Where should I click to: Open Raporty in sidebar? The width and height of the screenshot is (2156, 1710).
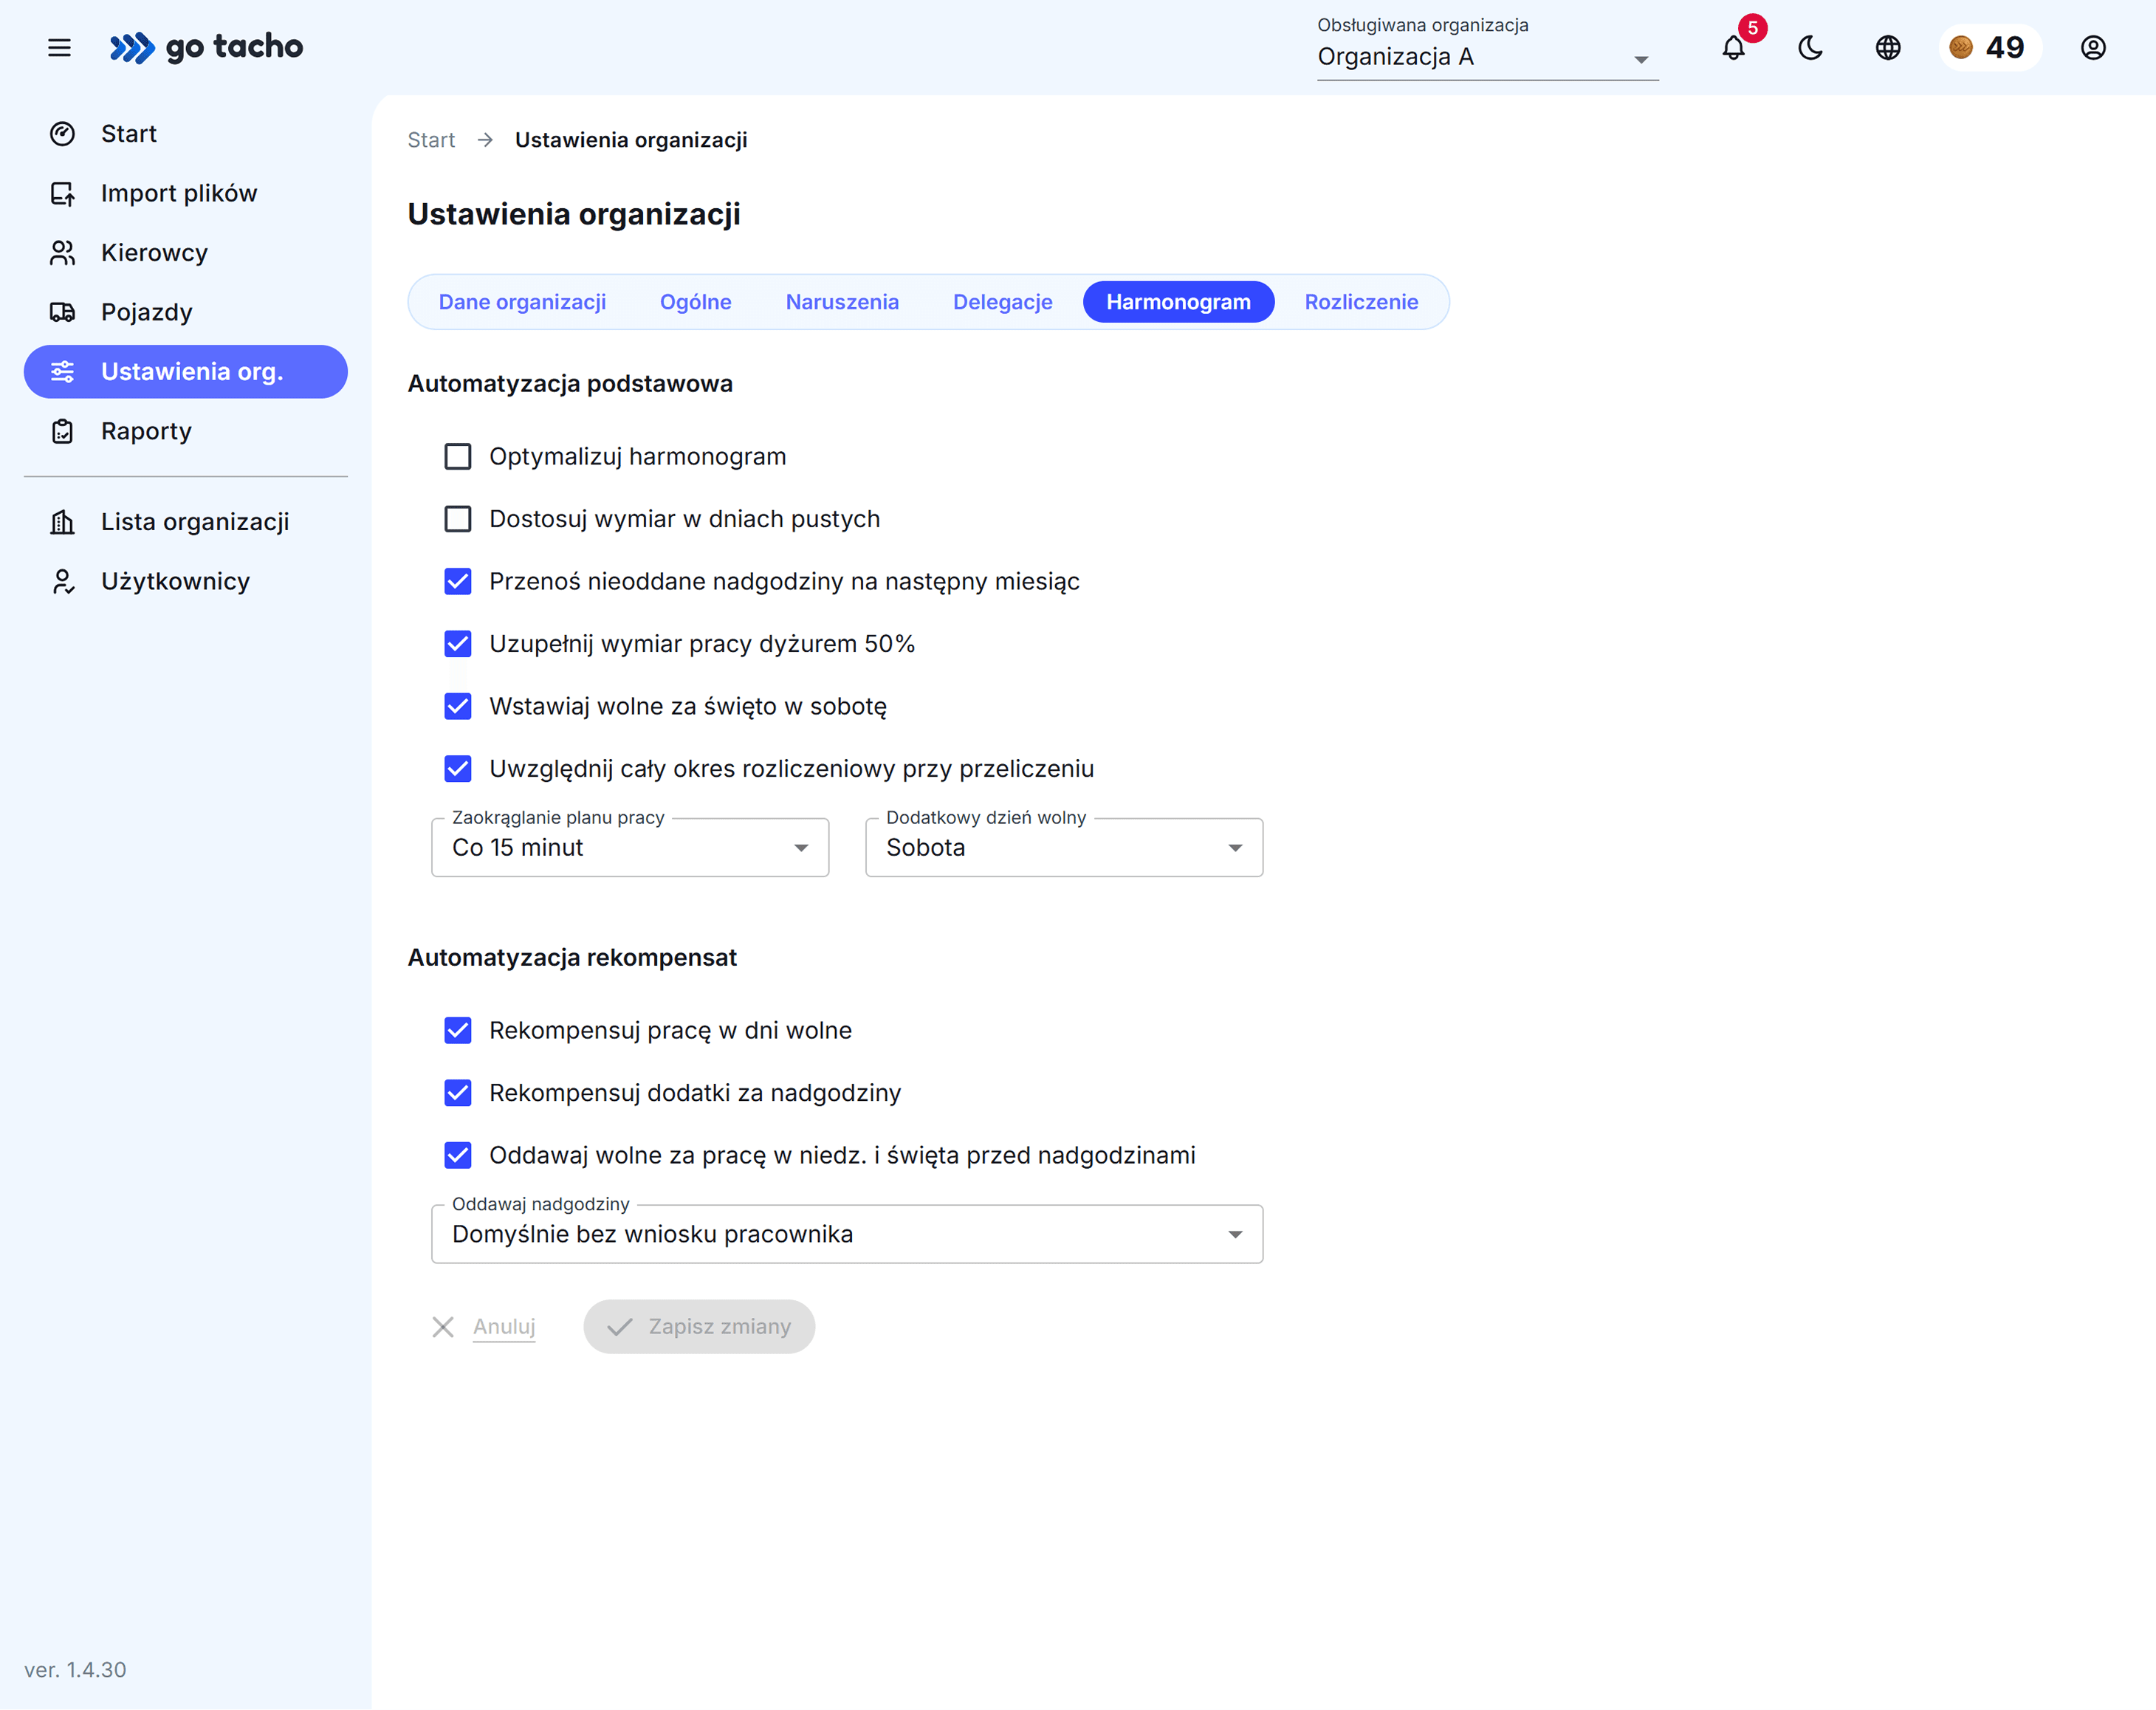pyautogui.click(x=186, y=431)
